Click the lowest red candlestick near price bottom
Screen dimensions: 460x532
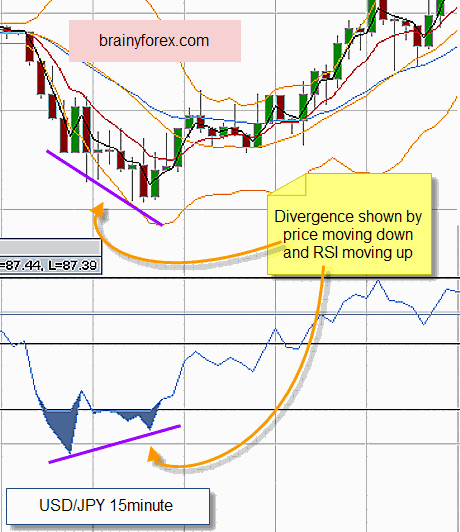coord(144,181)
